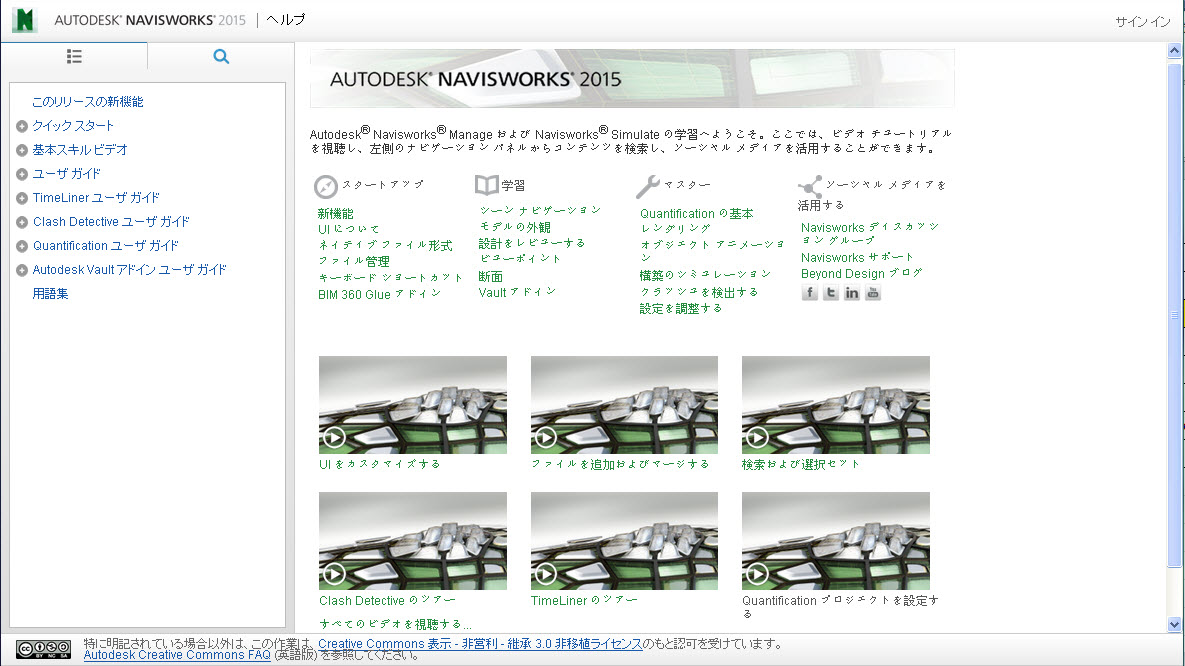This screenshot has width=1185, height=666.
Task: Open the キーボード ショートカット link
Action: 390,278
